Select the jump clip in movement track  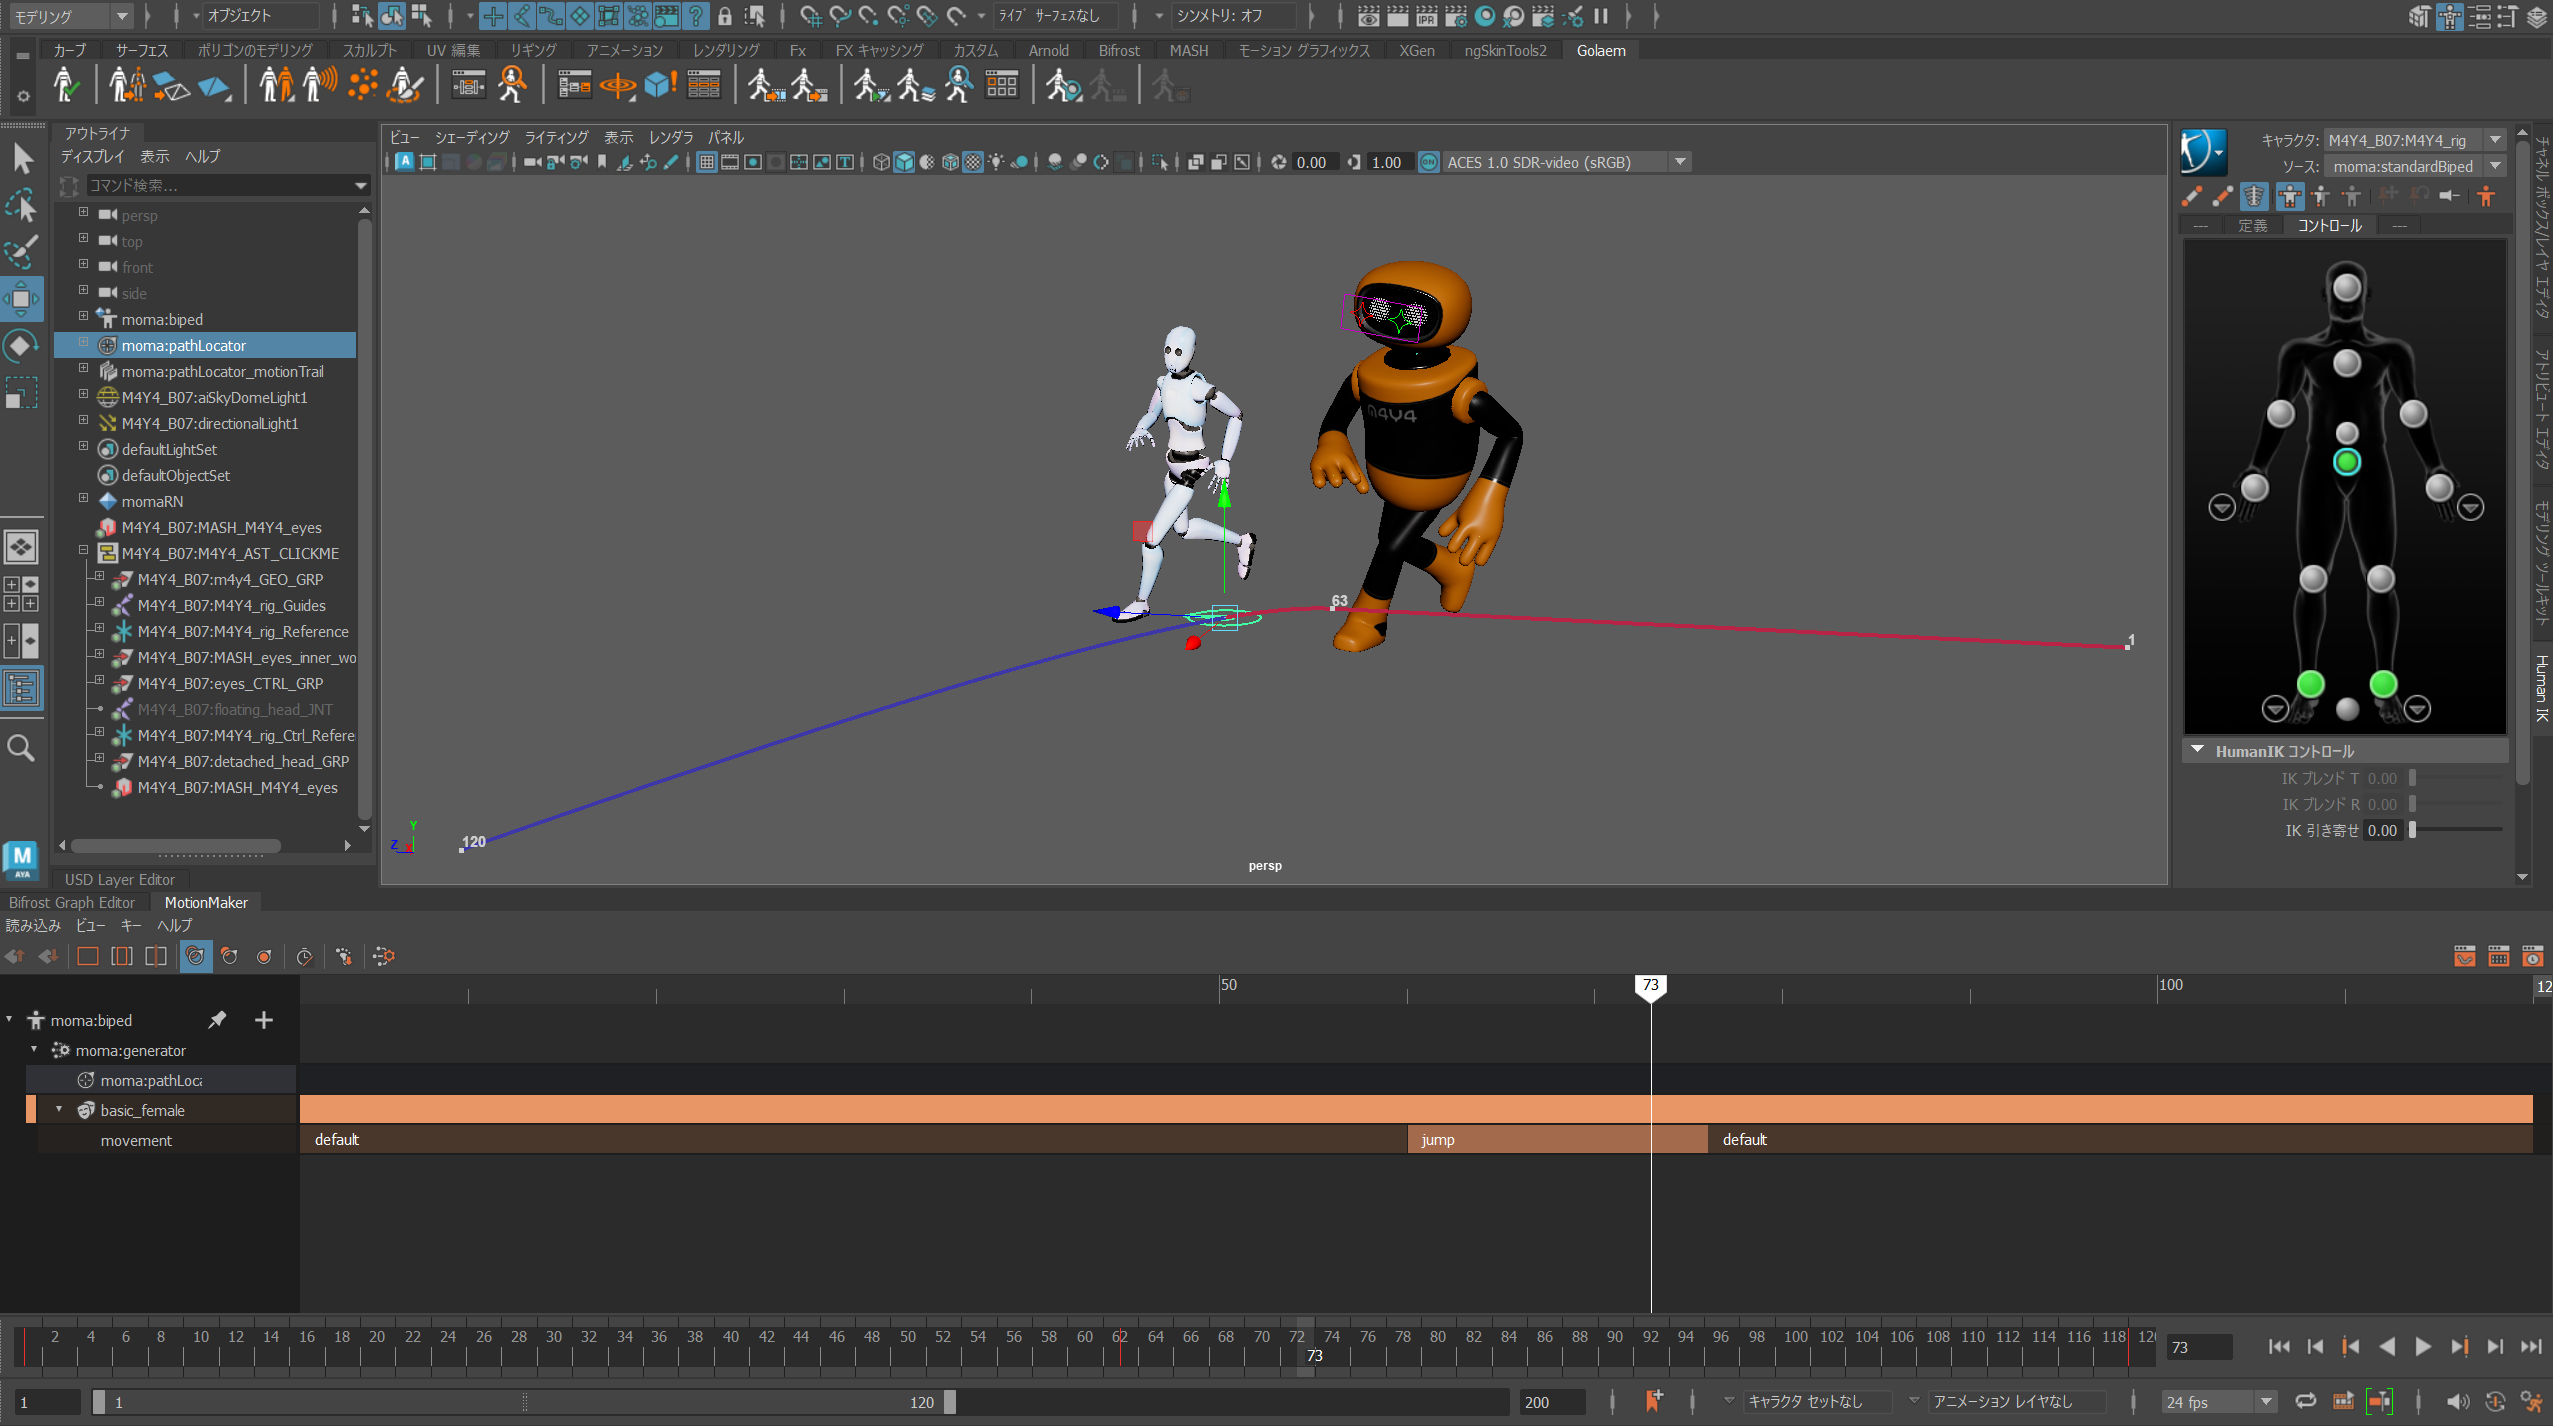[1528, 1139]
